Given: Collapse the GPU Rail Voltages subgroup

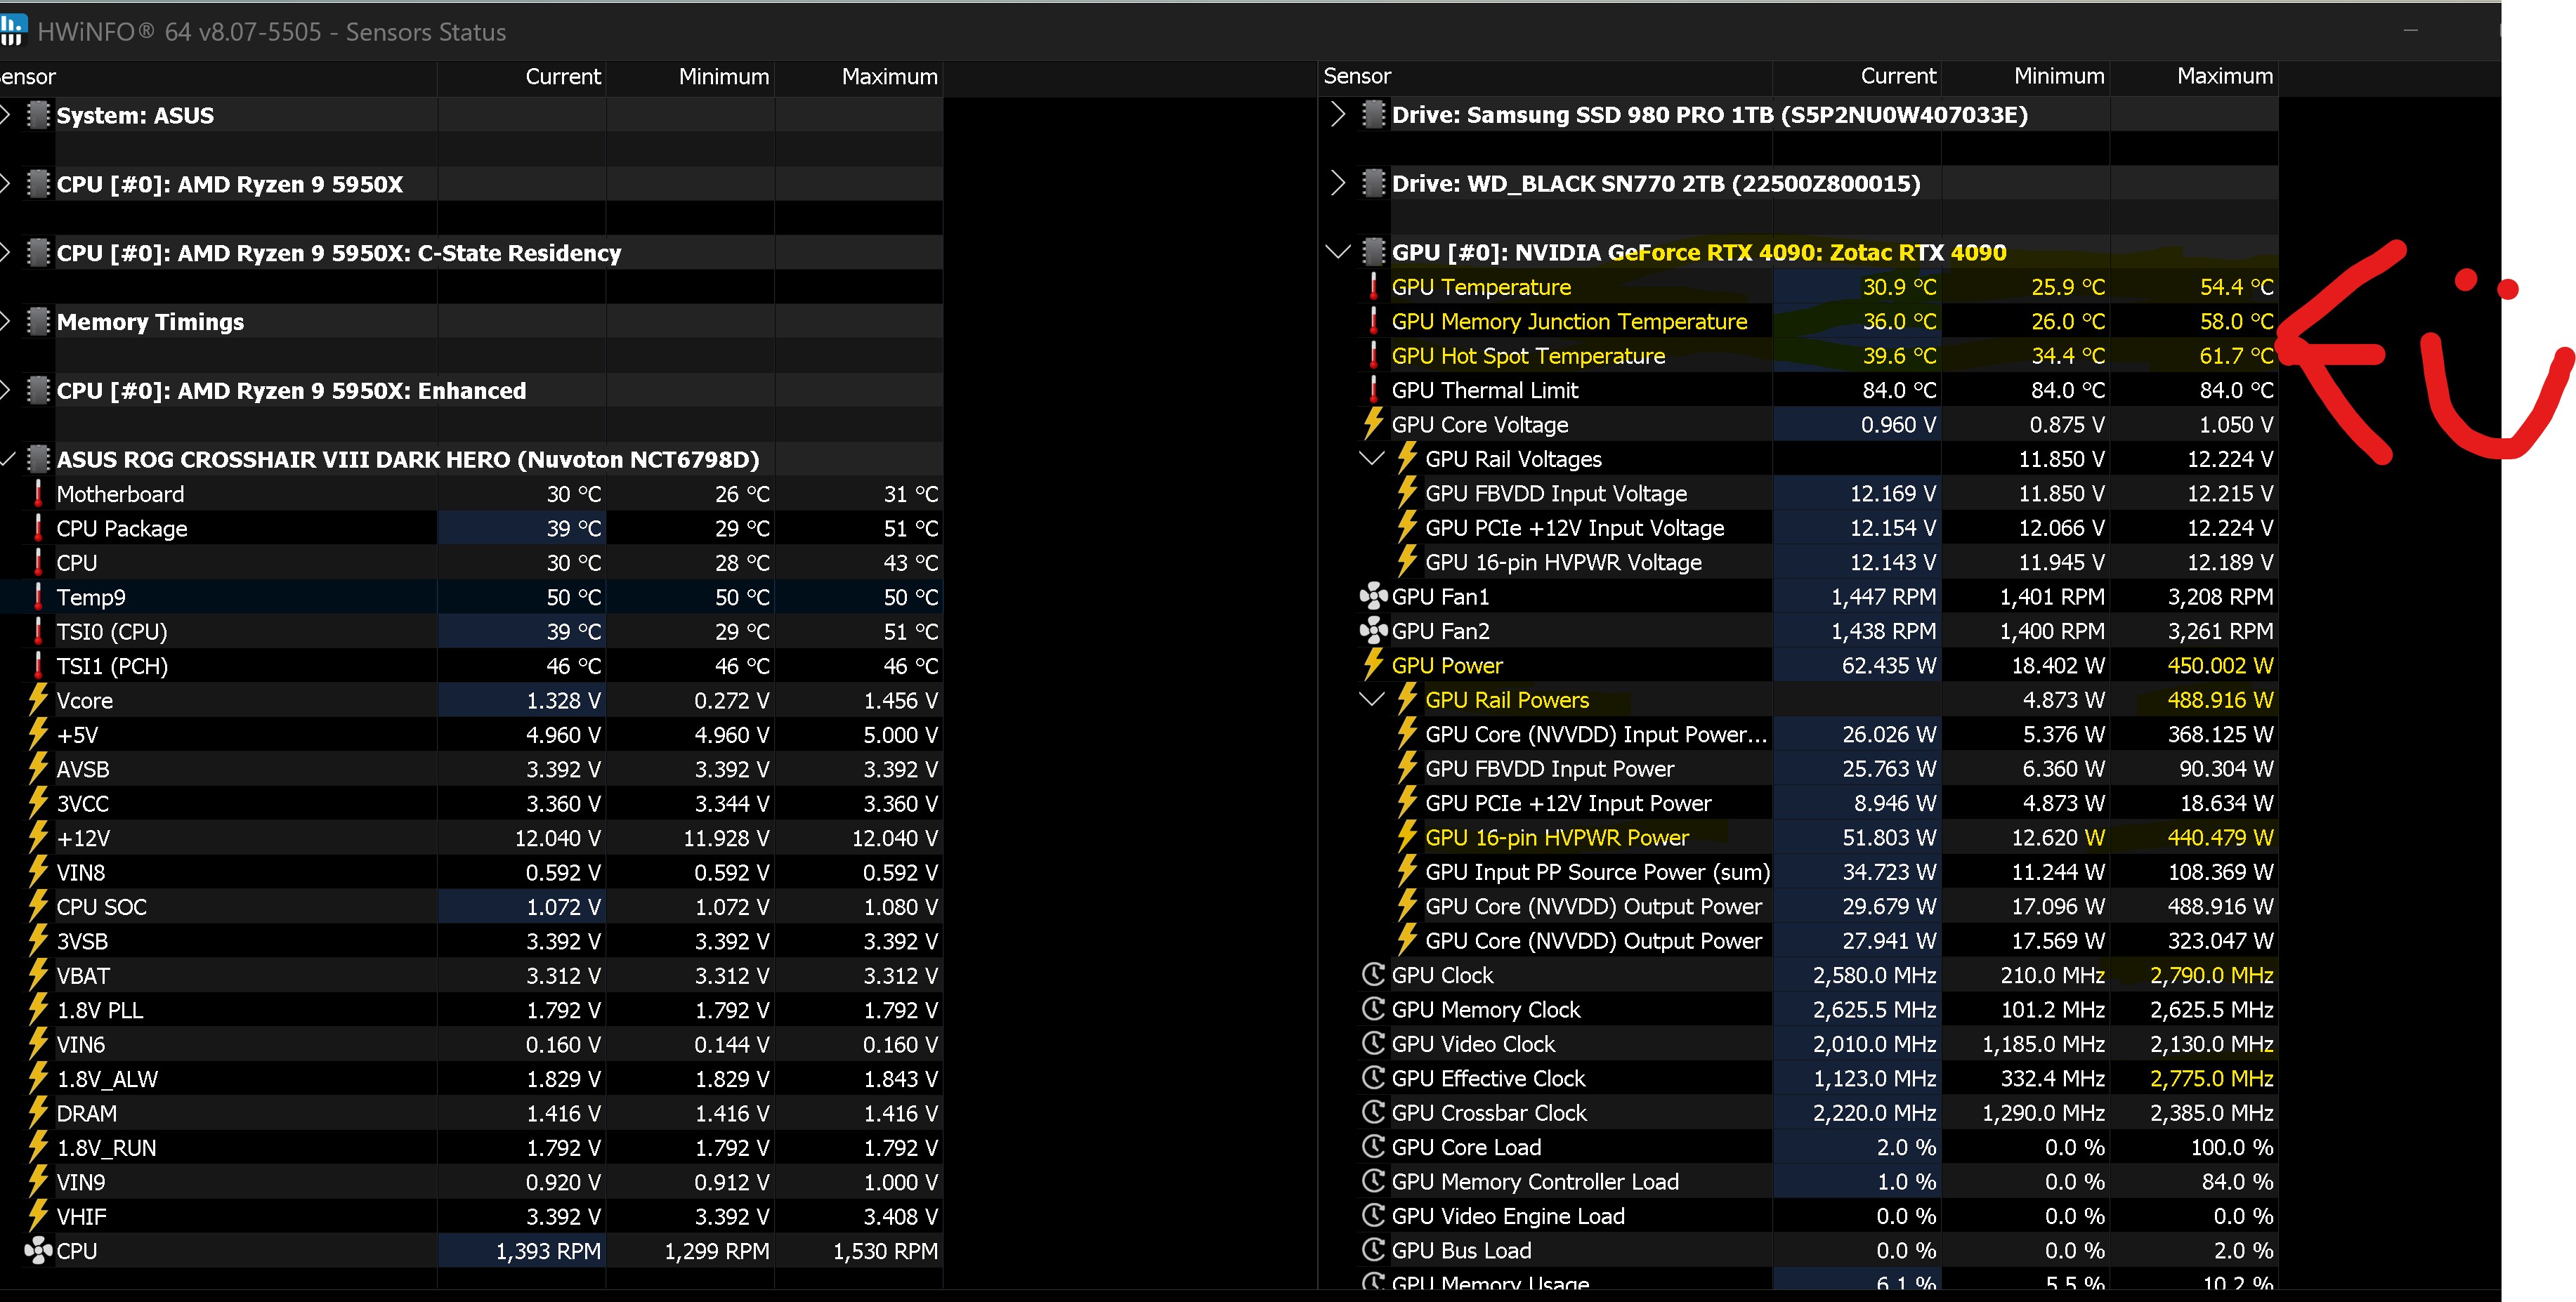Looking at the screenshot, I should 1372,459.
